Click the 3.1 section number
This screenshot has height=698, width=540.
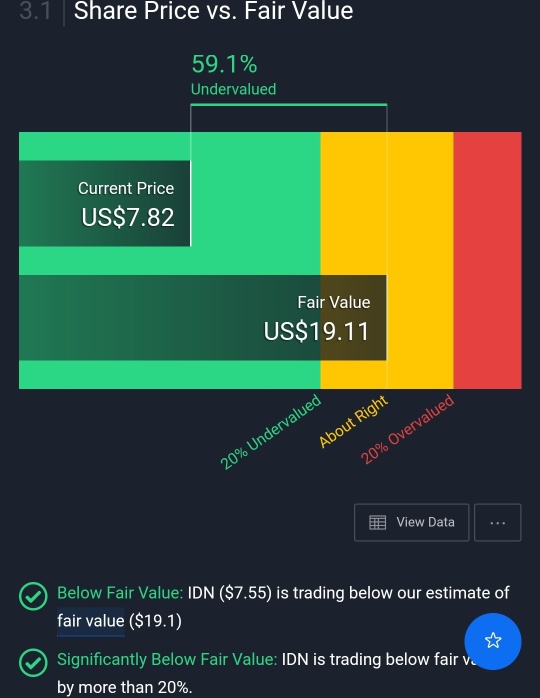click(35, 11)
